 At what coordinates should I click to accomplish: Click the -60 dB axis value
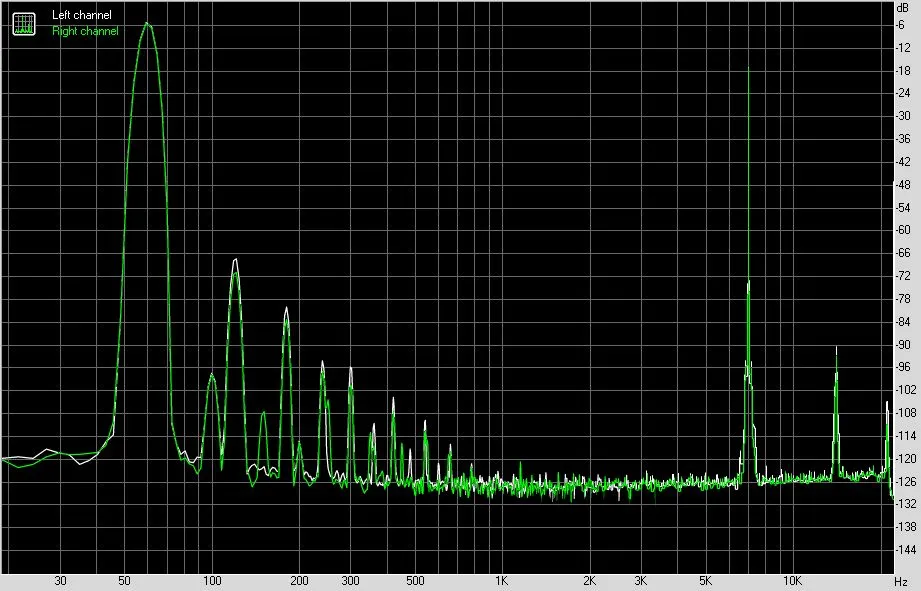[x=903, y=230]
